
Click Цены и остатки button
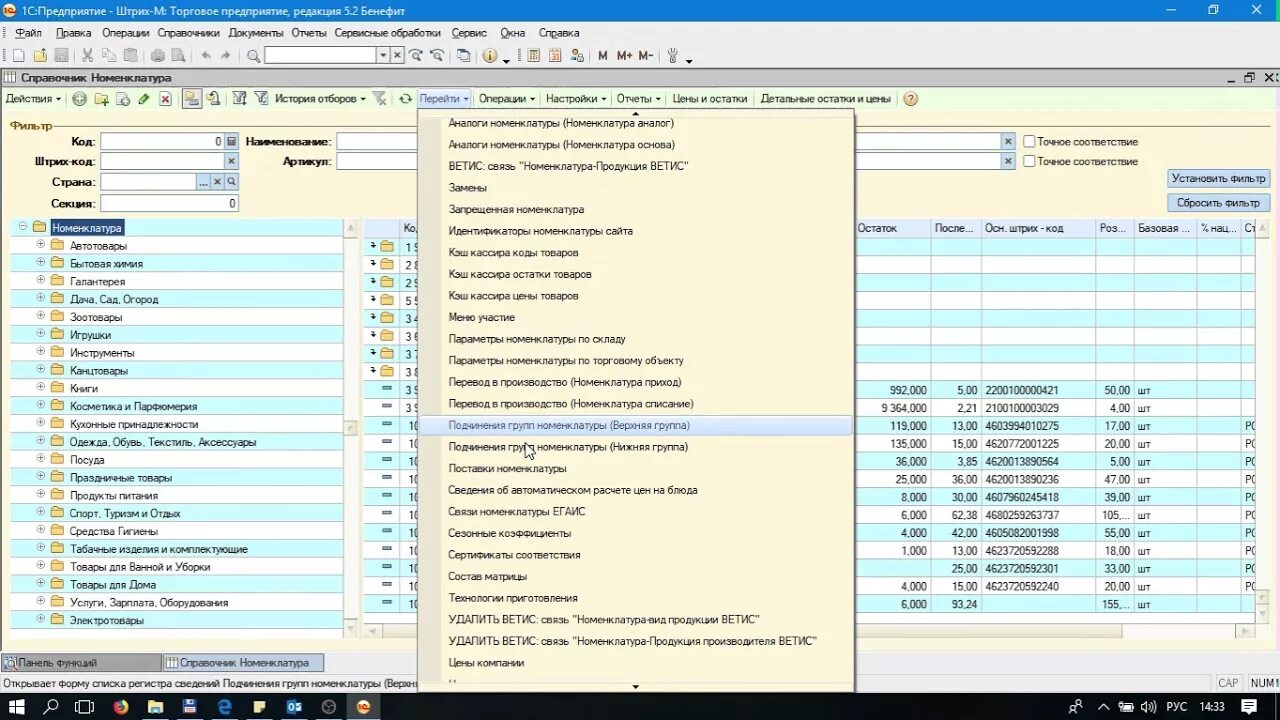709,99
